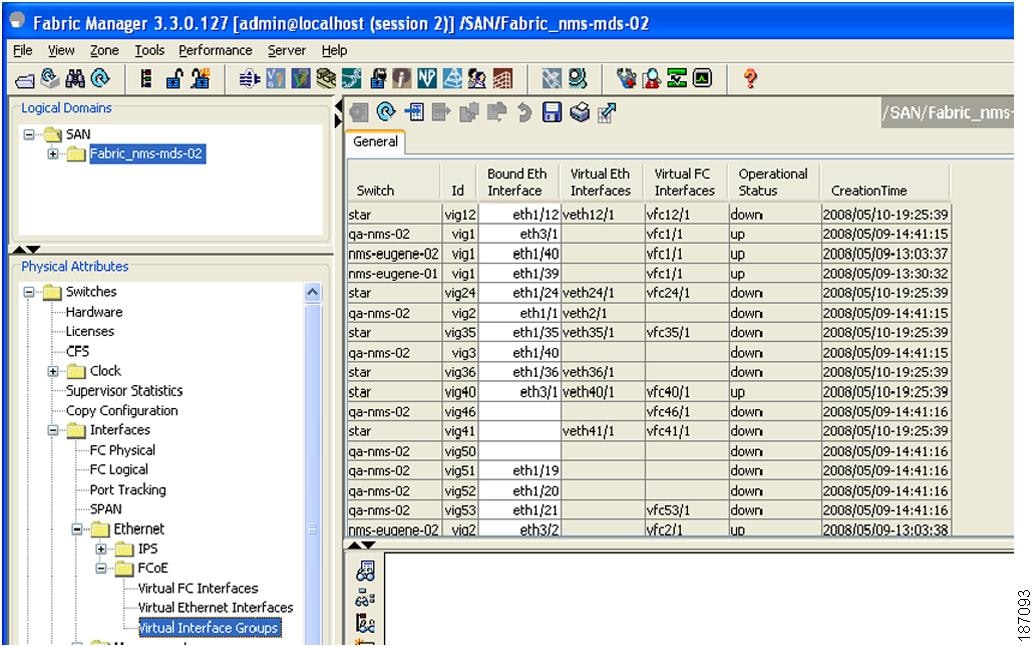
Task: Click the printer icon in table toolbar
Action: 580,112
